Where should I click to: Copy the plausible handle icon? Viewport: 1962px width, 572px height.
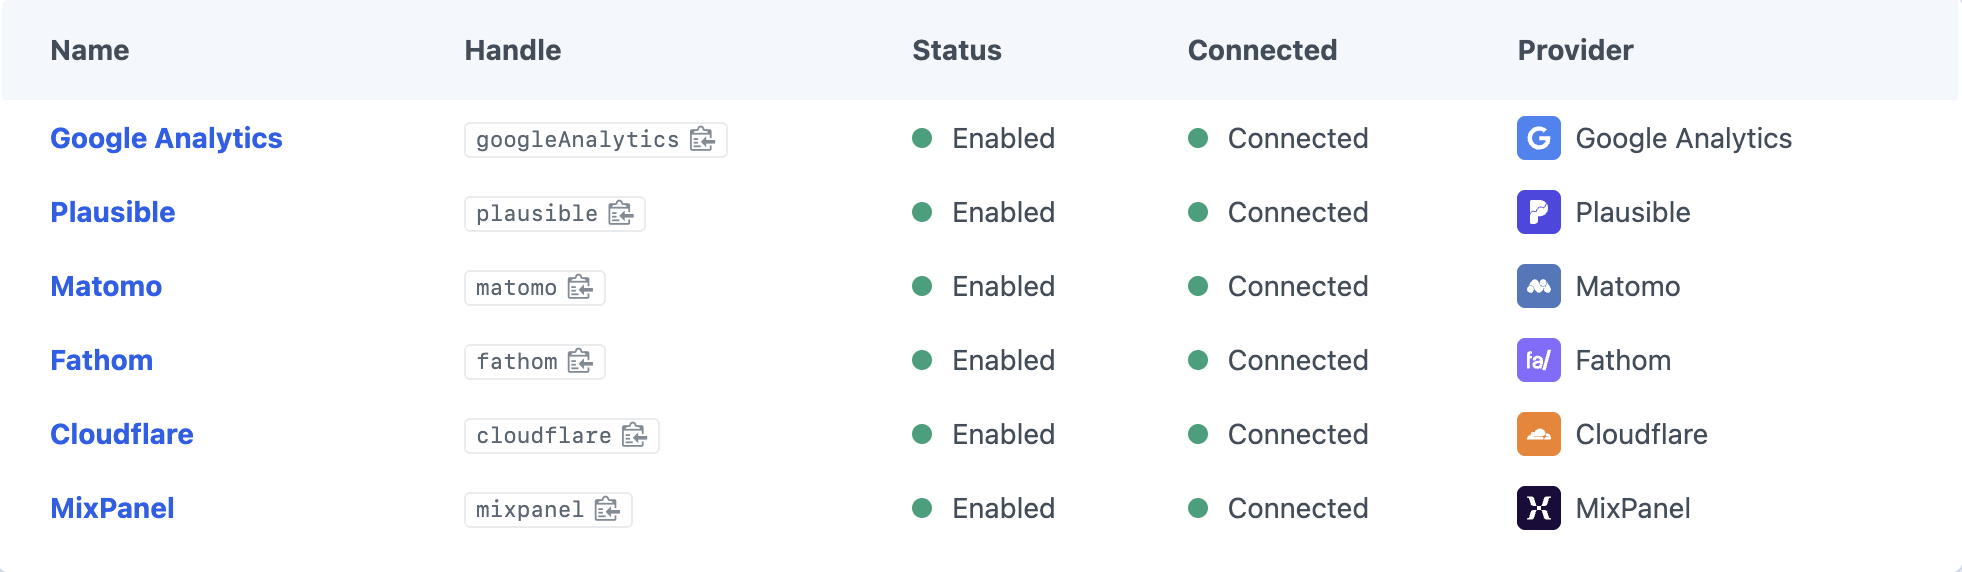click(x=621, y=213)
